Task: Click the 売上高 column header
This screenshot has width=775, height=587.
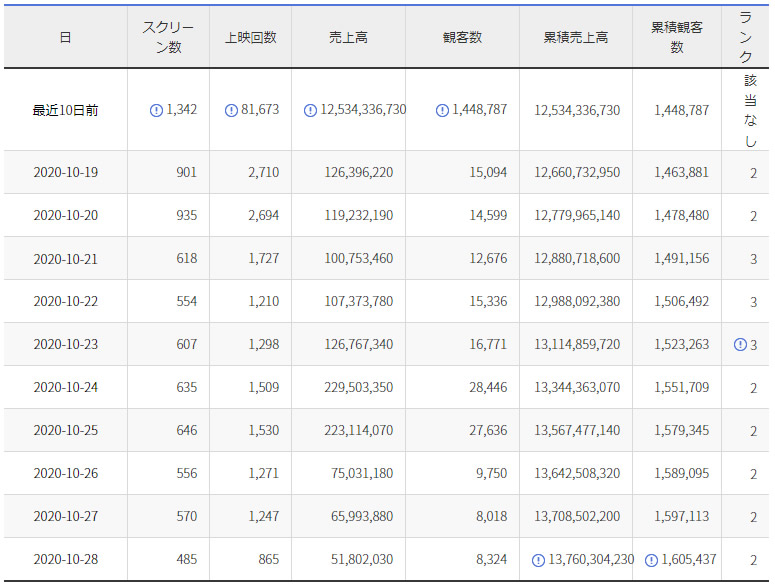Action: tap(348, 37)
